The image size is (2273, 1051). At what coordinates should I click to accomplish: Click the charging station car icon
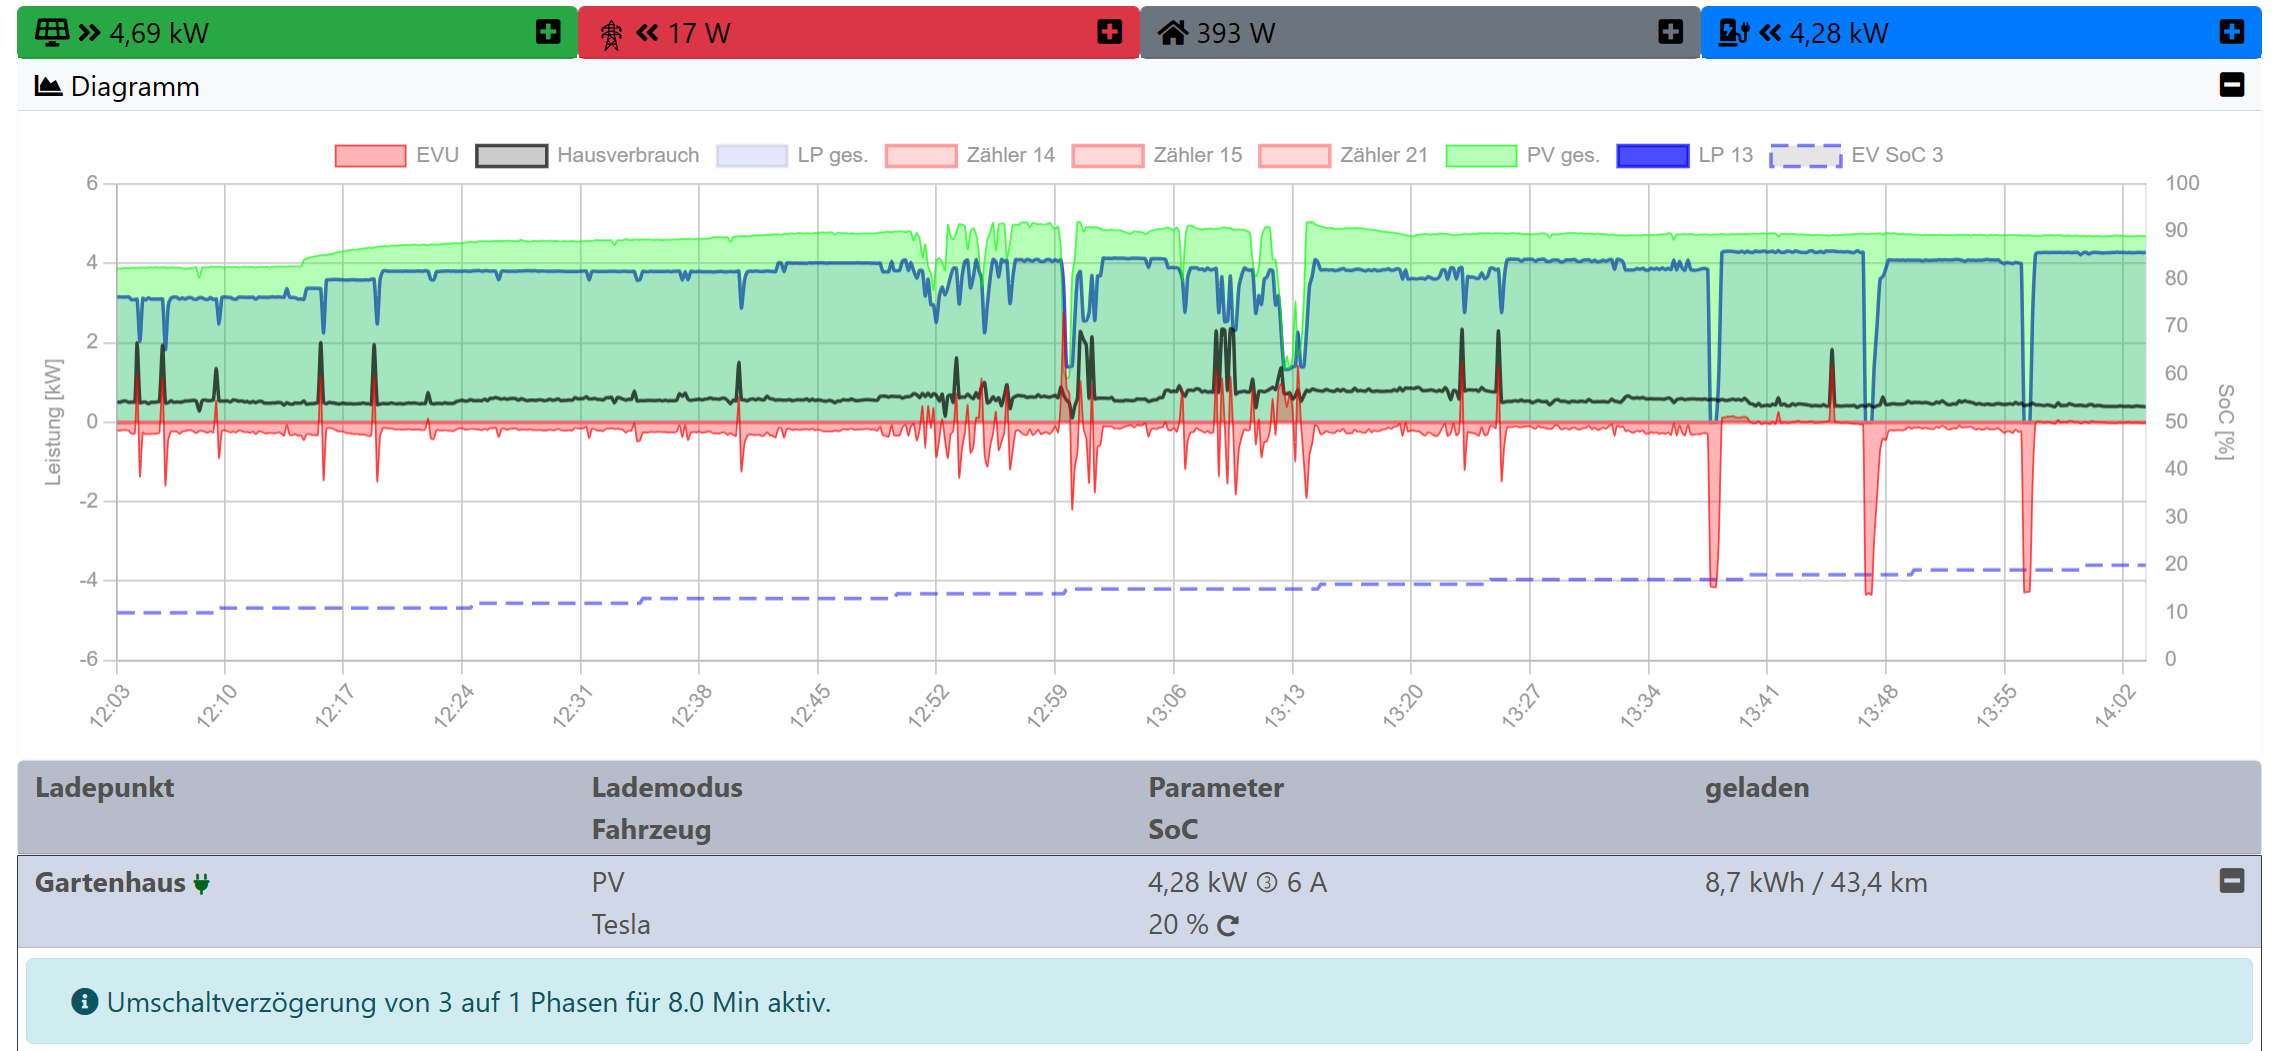coord(1734,33)
